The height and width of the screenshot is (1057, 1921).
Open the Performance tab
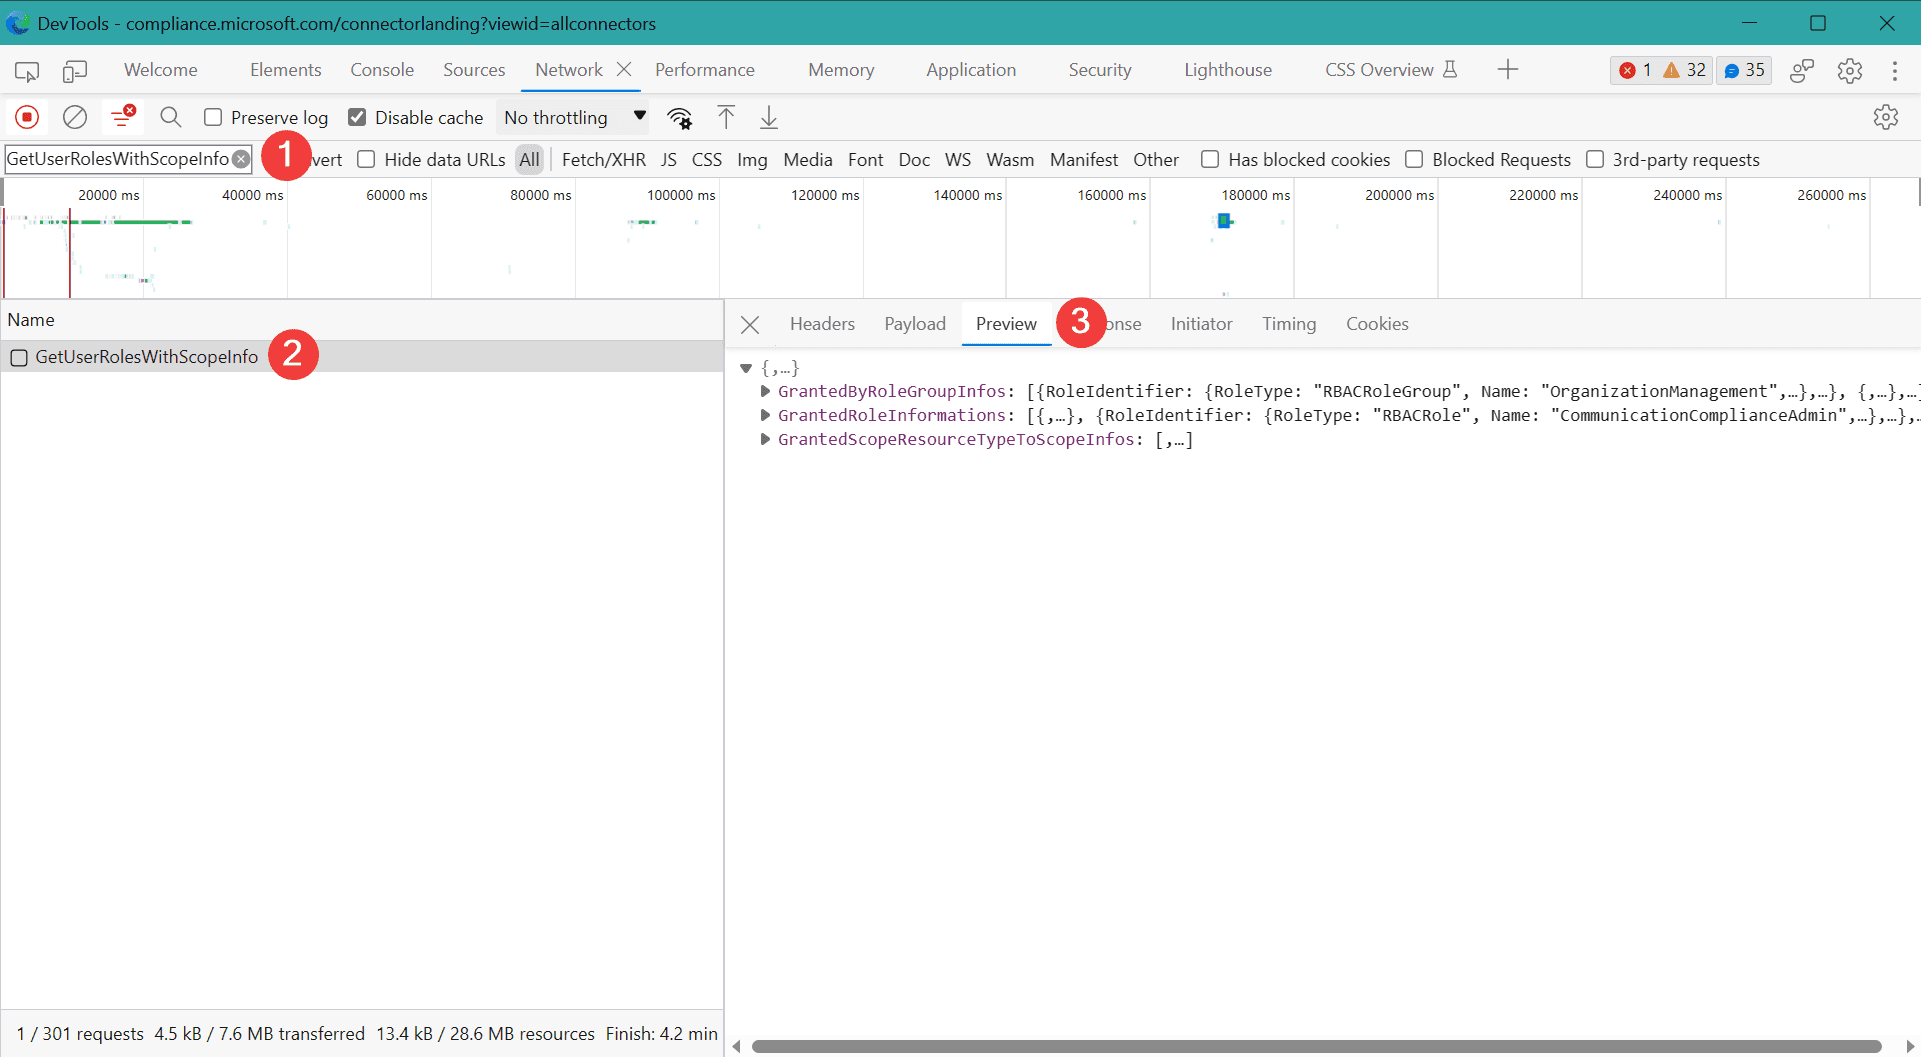(x=705, y=70)
